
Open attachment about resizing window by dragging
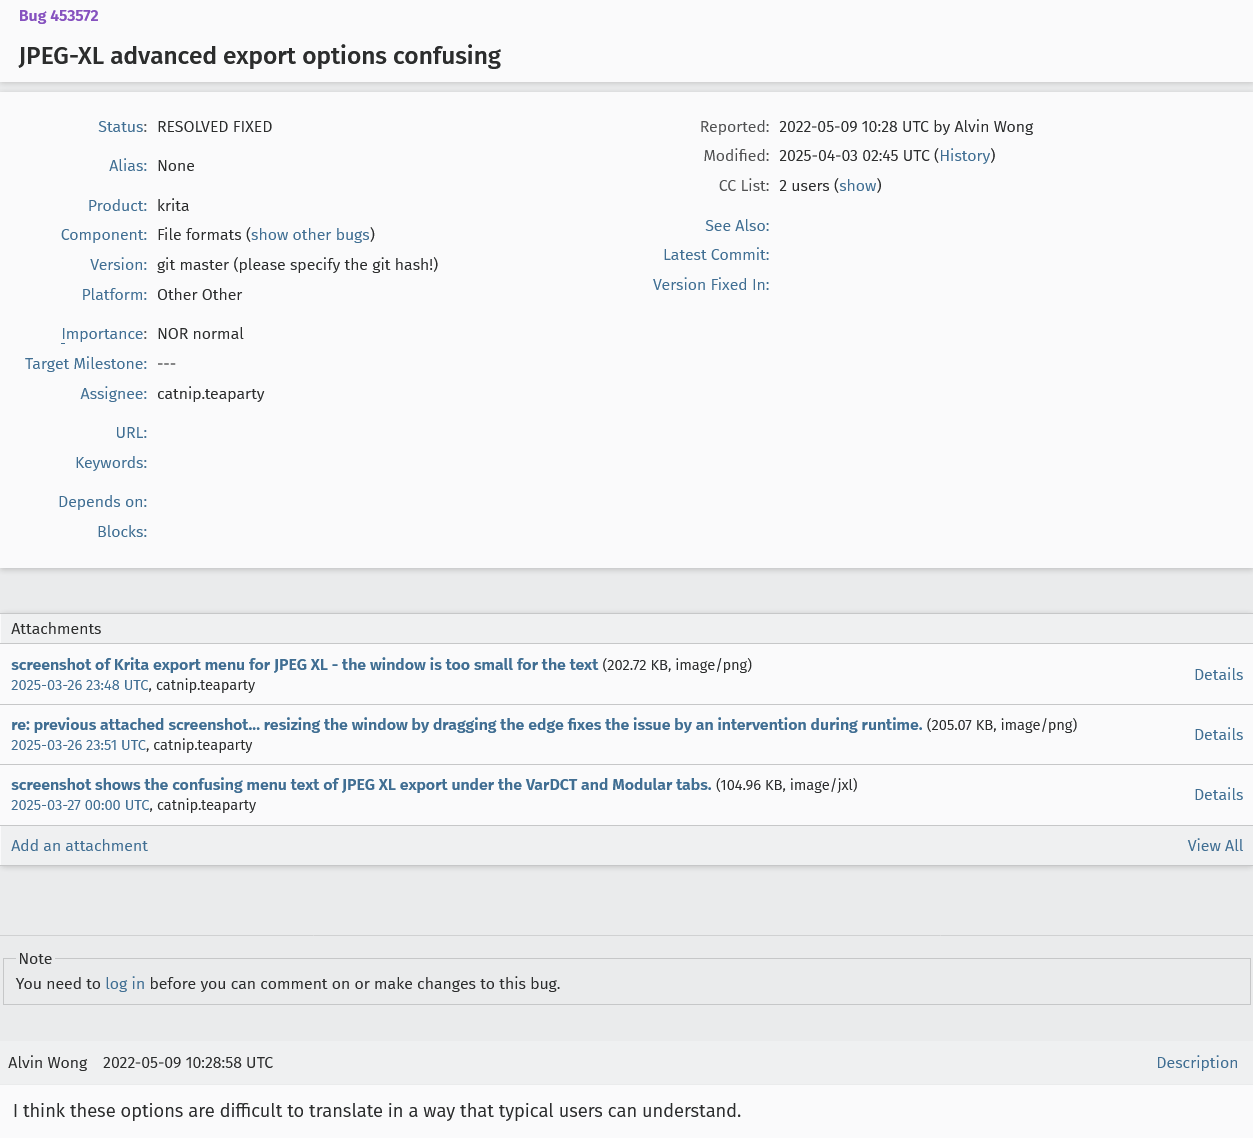[467, 725]
